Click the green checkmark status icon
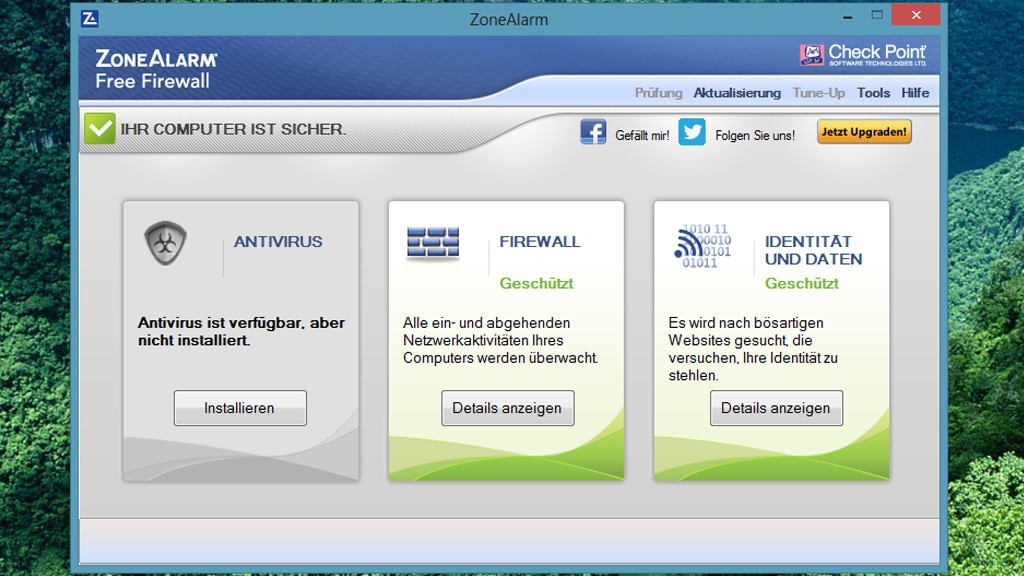1024x576 pixels. (100, 129)
